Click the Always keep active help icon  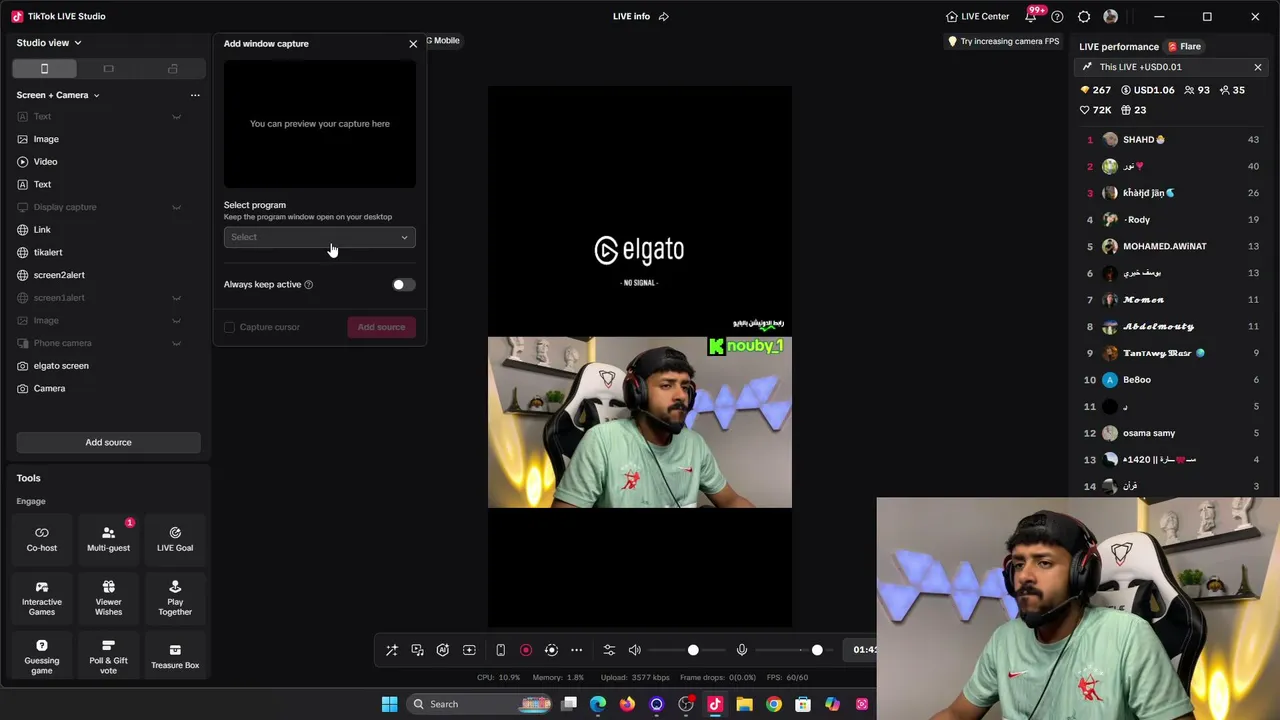click(x=308, y=285)
